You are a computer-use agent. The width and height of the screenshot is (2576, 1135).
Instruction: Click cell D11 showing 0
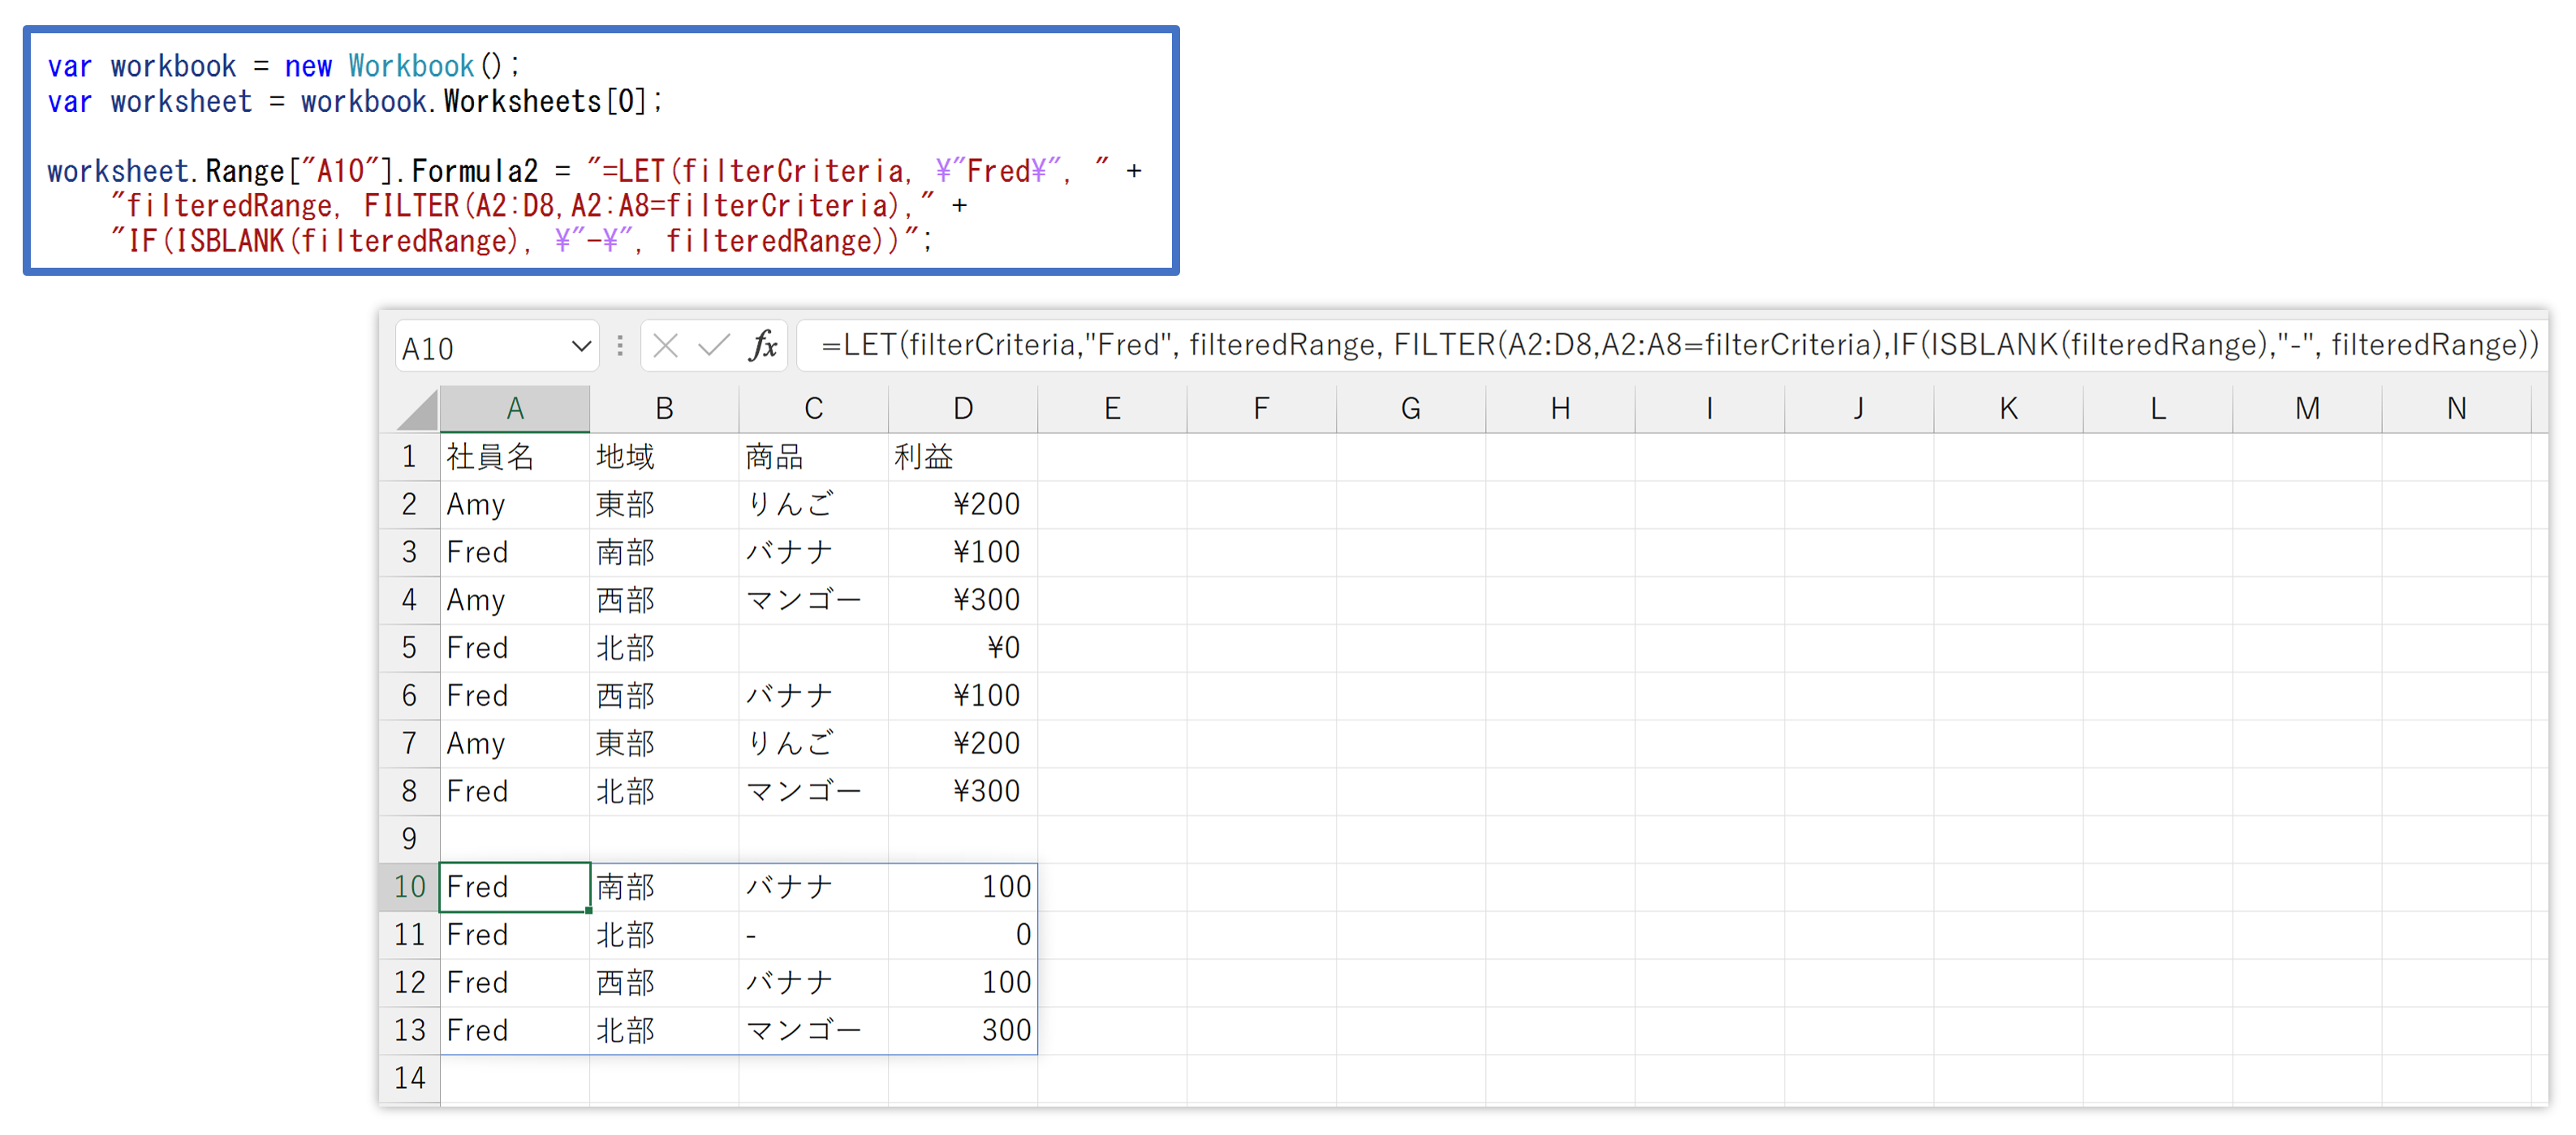coord(962,935)
